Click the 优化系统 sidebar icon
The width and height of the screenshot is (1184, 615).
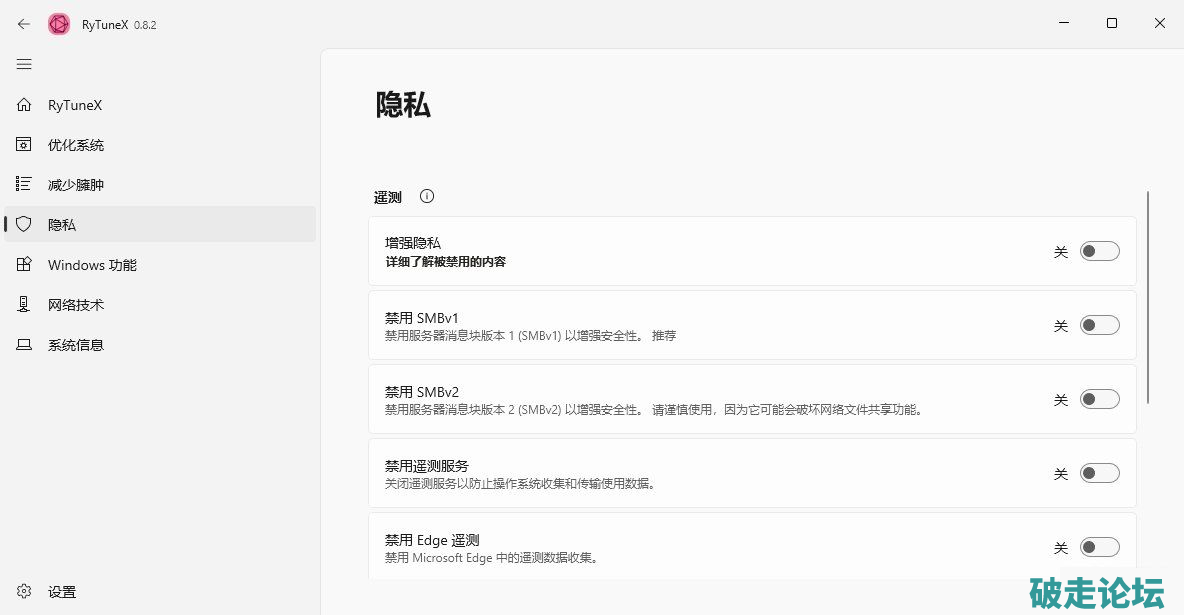24,145
